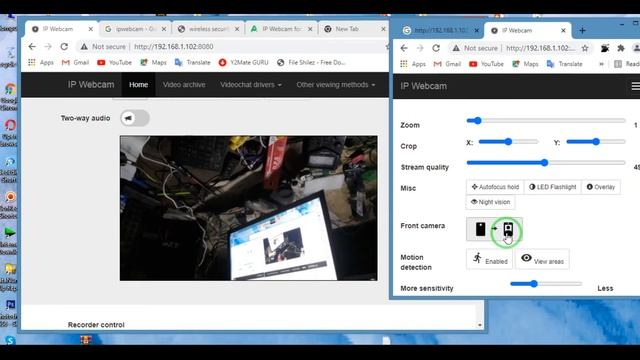Switch to ipwebcam Google search tab
Screen dimensions: 640x360
[135, 29]
